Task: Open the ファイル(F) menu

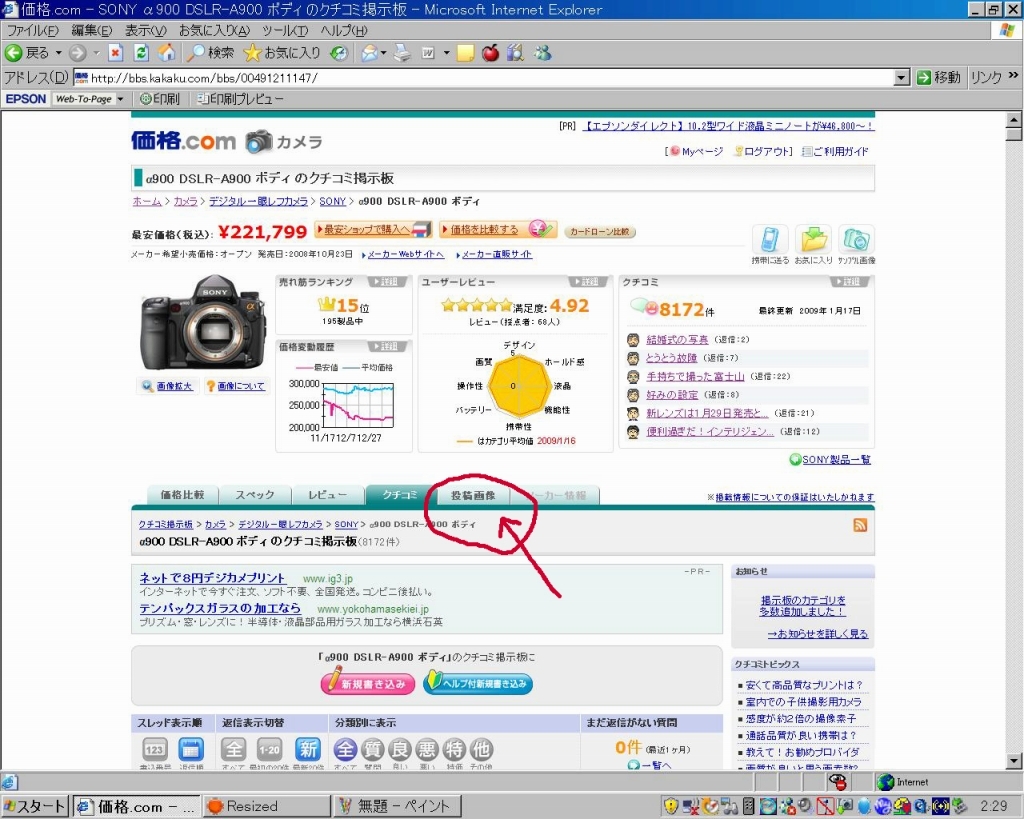Action: tap(32, 30)
